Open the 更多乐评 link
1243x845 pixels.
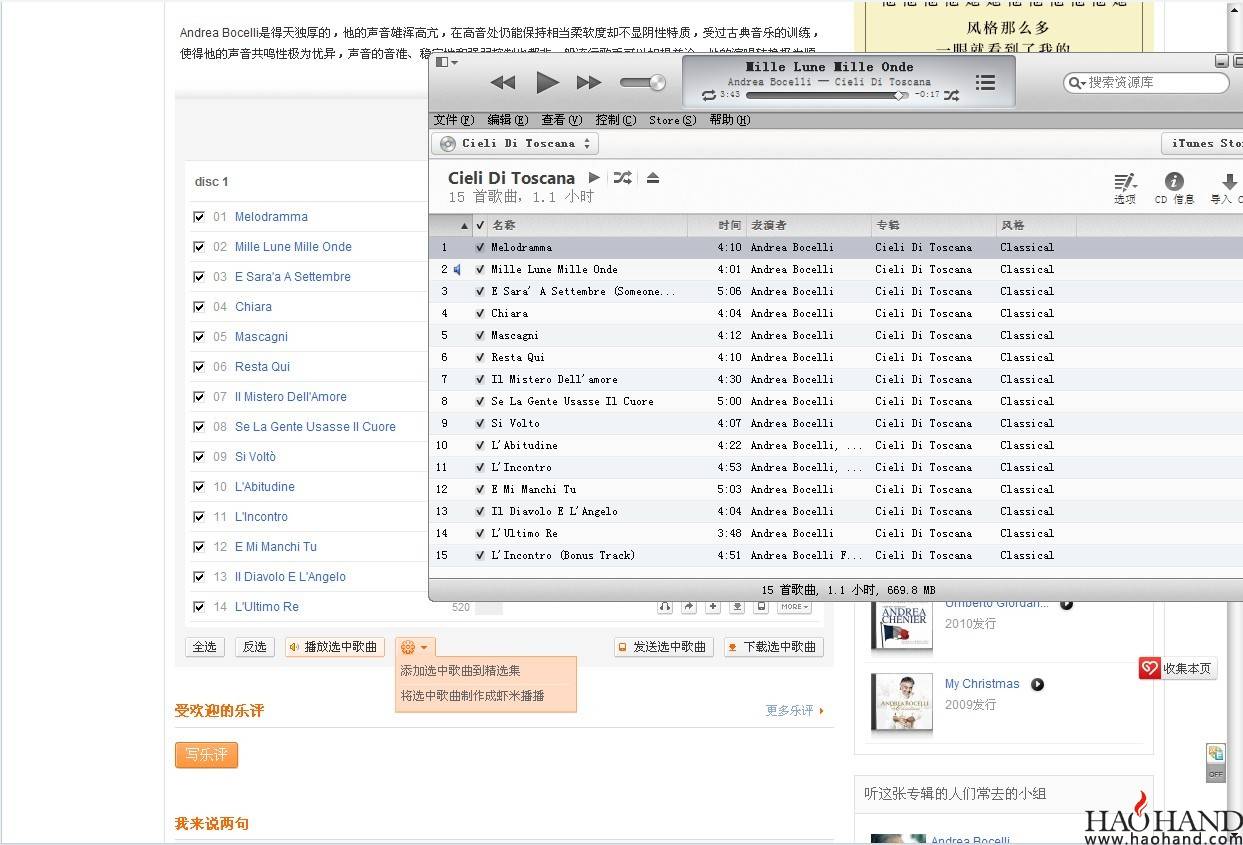794,711
